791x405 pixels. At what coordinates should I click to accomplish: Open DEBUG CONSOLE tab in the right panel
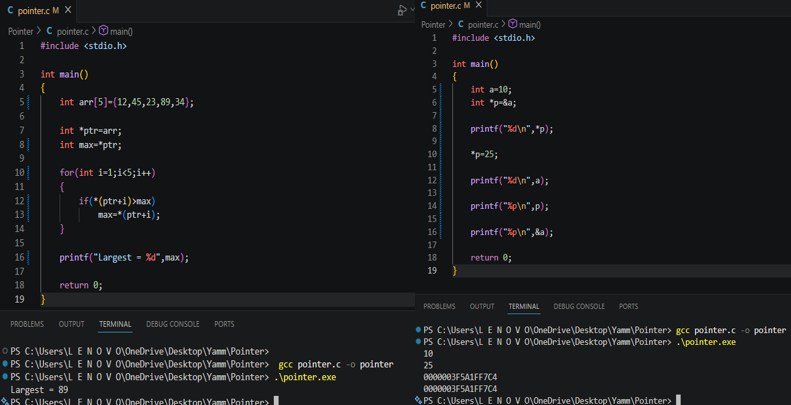coord(579,307)
